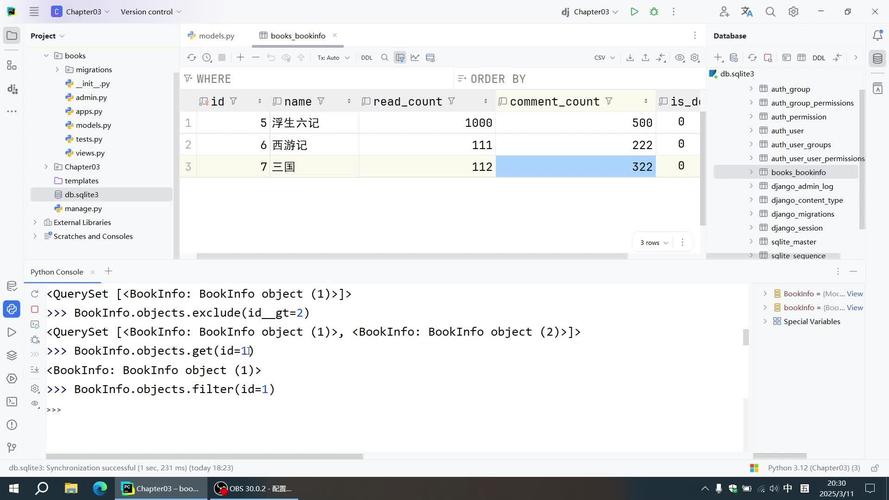Open the Tx: Auto transaction mode dropdown
Screen dimensions: 889x500
click(x=333, y=58)
